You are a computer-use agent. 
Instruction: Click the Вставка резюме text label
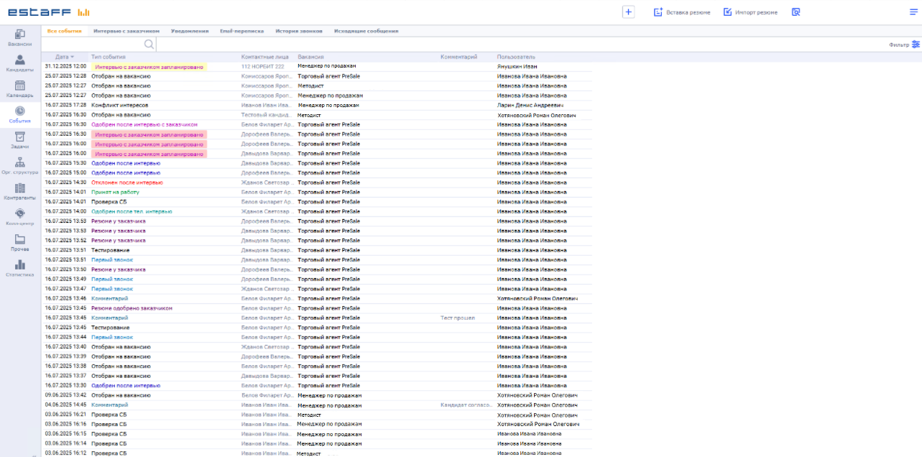click(x=688, y=12)
